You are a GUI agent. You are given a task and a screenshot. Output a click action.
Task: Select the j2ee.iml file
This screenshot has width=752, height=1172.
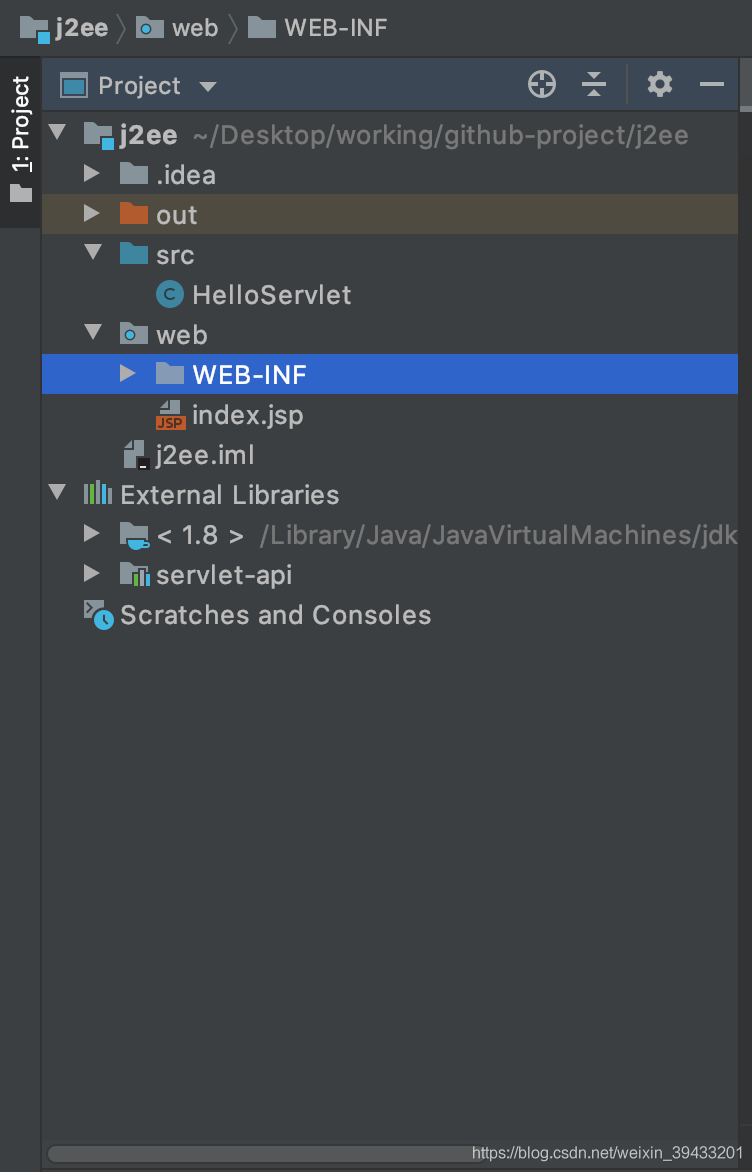(x=205, y=455)
